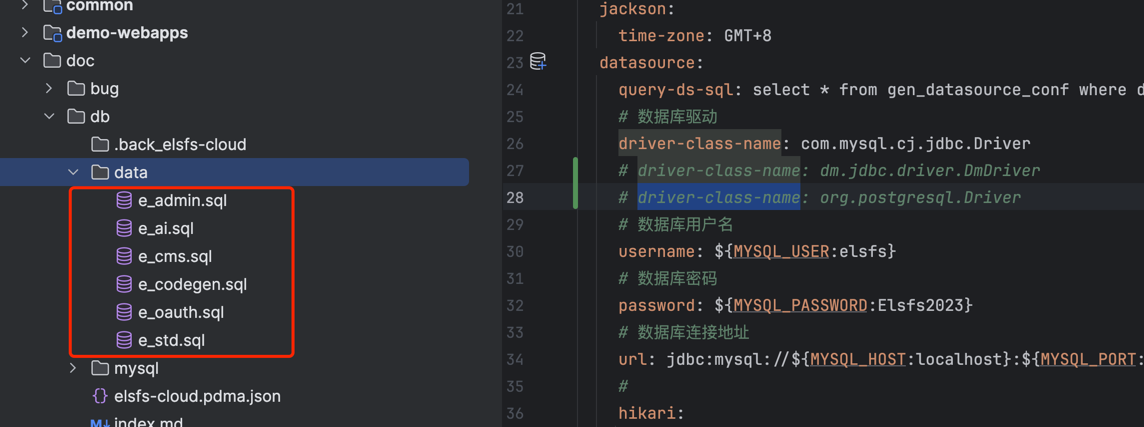Click the e_ai.sql database file icon
The width and height of the screenshot is (1144, 427).
(124, 228)
